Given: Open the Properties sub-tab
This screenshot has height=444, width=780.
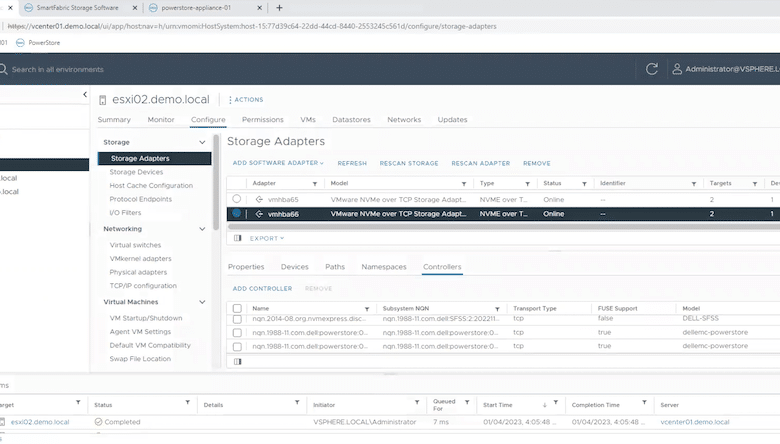Looking at the screenshot, I should tap(246, 267).
